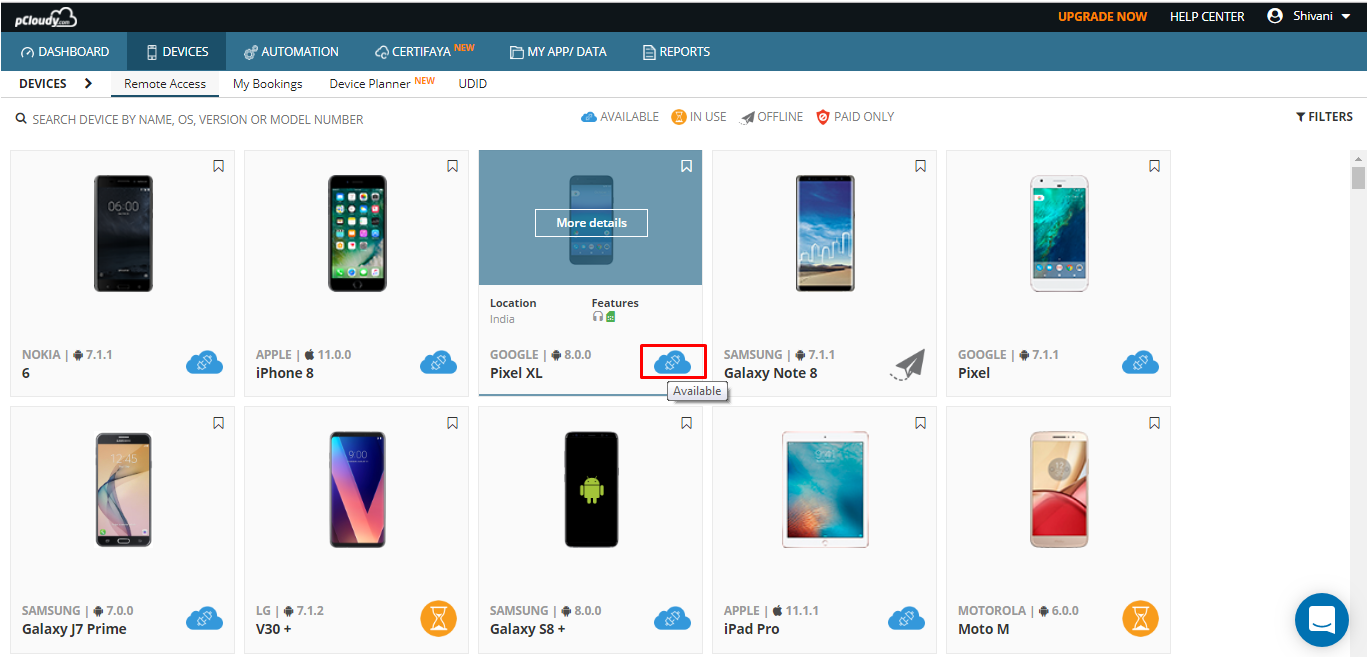
Task: Bookmark the LG V30 + device
Action: [x=453, y=423]
